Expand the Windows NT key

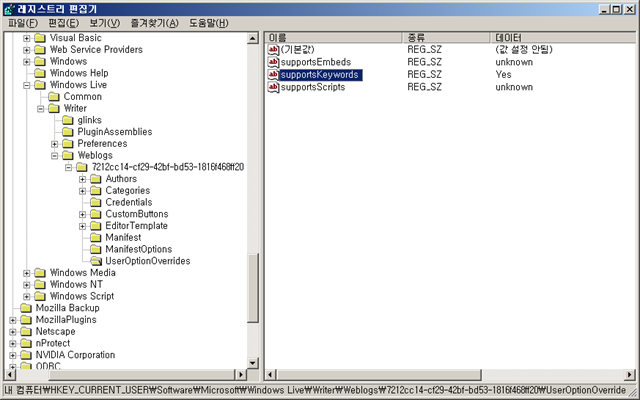pyautogui.click(x=27, y=285)
